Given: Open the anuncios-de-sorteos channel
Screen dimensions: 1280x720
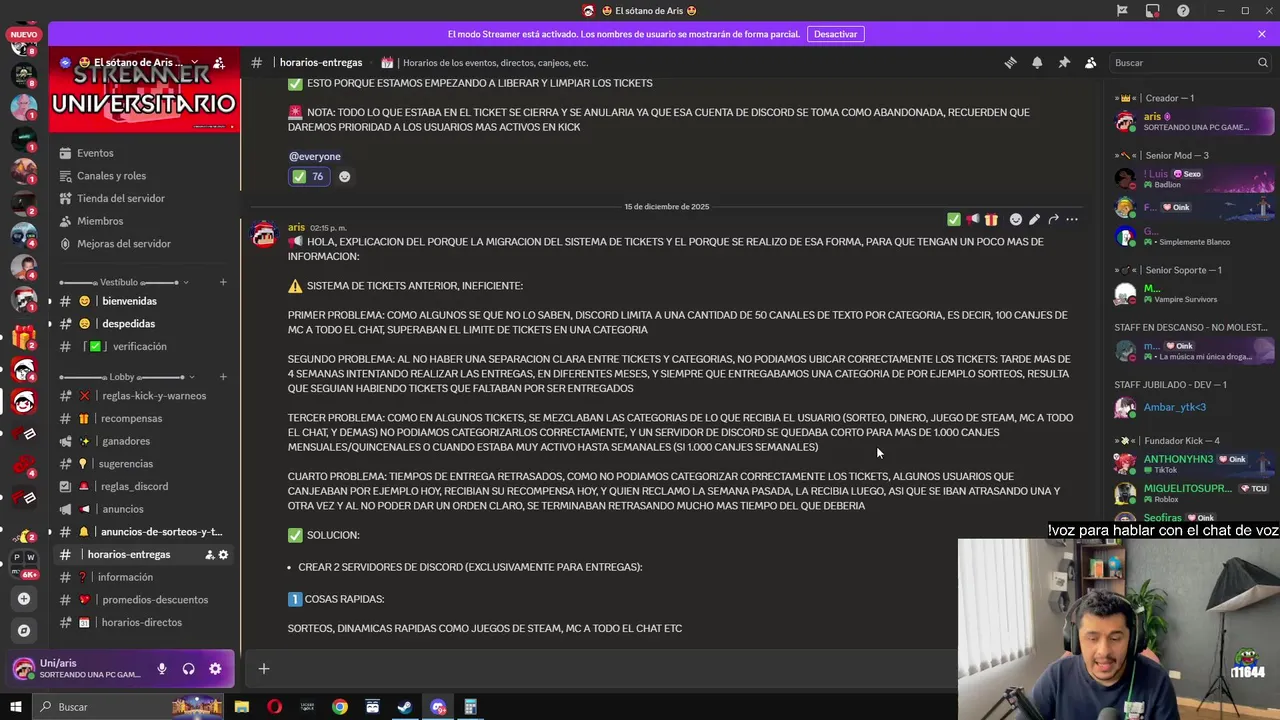Looking at the screenshot, I should tap(145, 532).
